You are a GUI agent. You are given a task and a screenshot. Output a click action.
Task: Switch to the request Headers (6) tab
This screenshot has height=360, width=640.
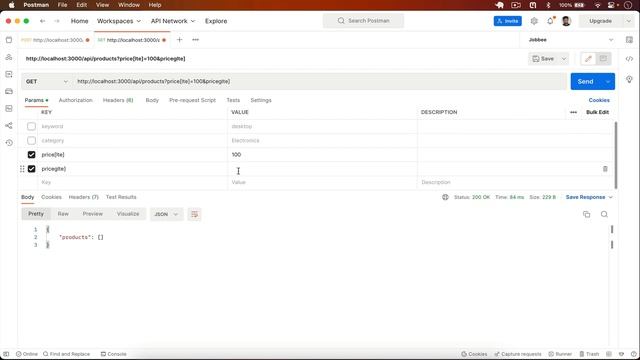coord(118,100)
